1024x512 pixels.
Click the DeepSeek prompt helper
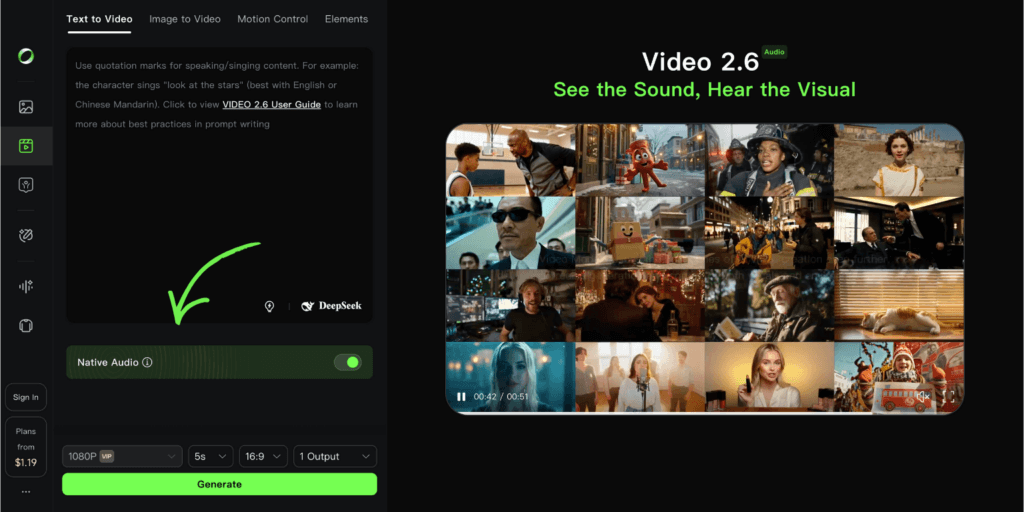[x=331, y=306]
